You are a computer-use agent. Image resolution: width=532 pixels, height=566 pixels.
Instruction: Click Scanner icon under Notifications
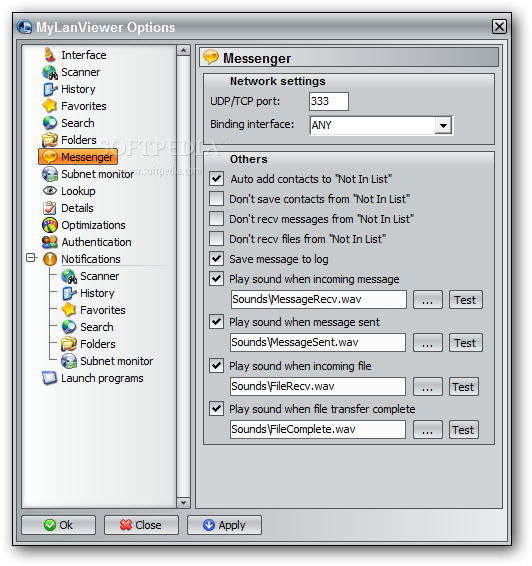coord(69,276)
